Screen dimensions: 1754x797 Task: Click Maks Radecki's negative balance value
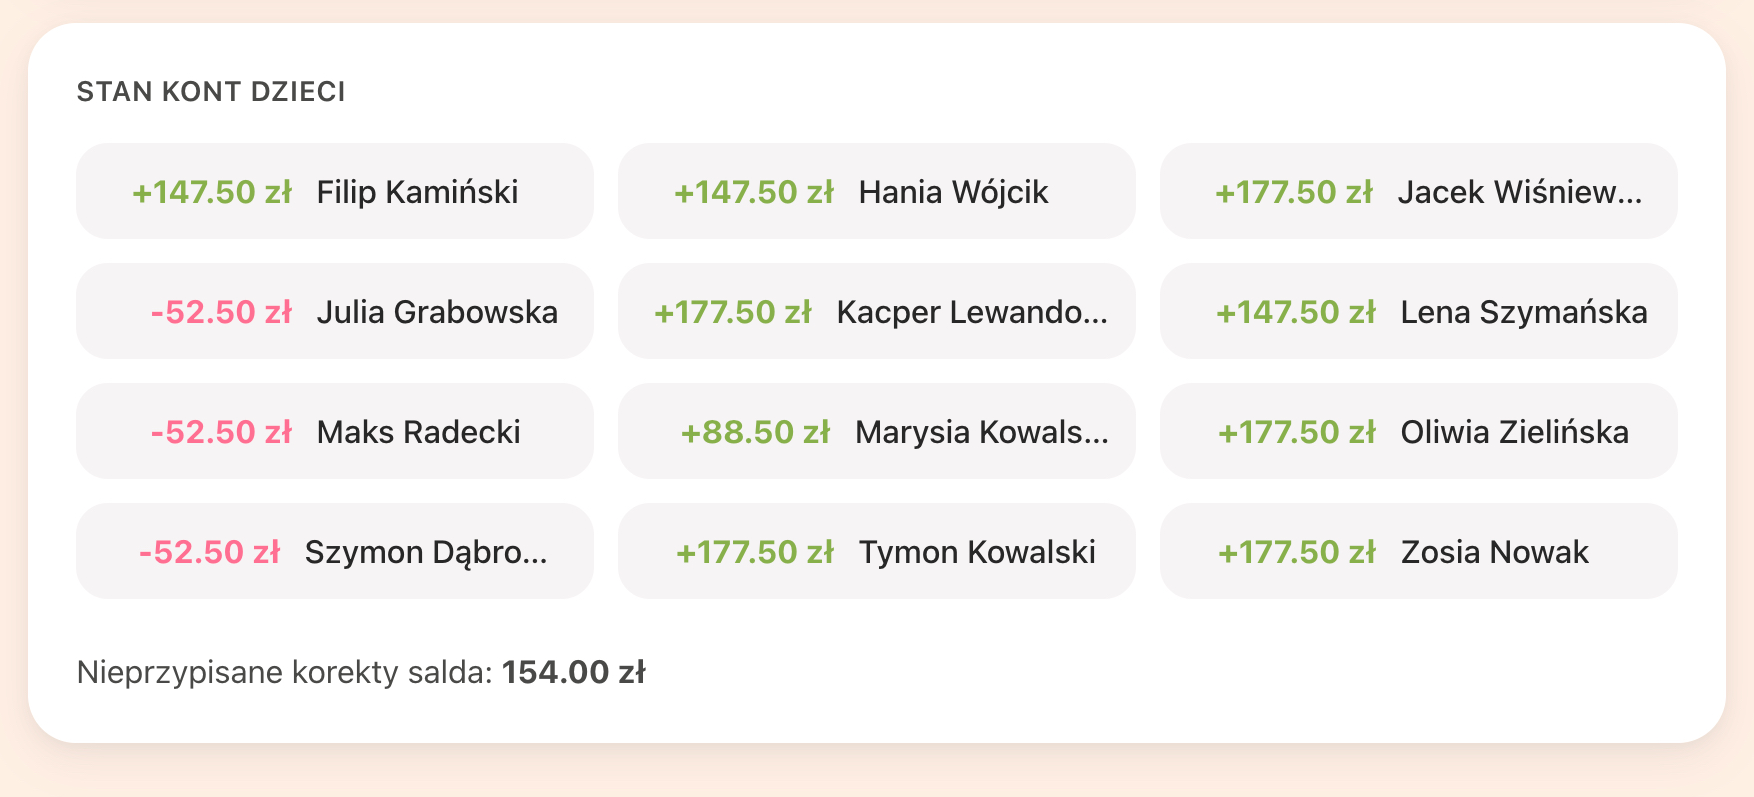point(219,431)
